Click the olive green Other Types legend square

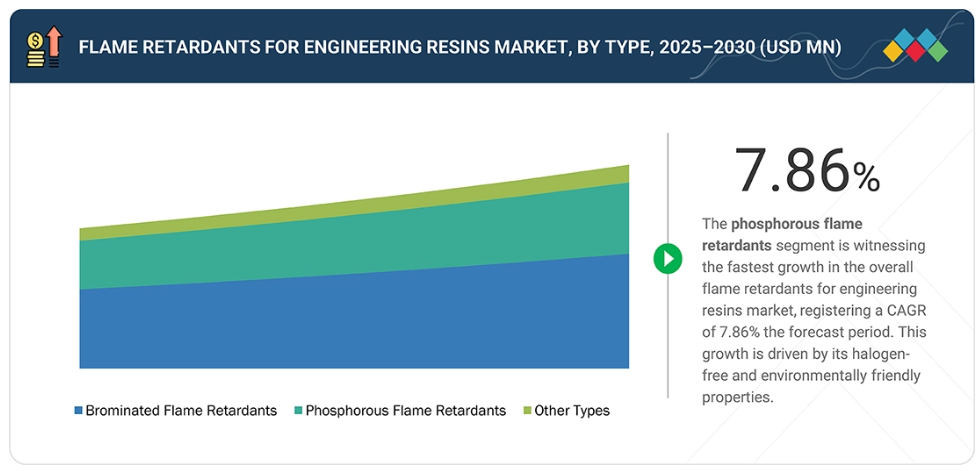tap(526, 411)
